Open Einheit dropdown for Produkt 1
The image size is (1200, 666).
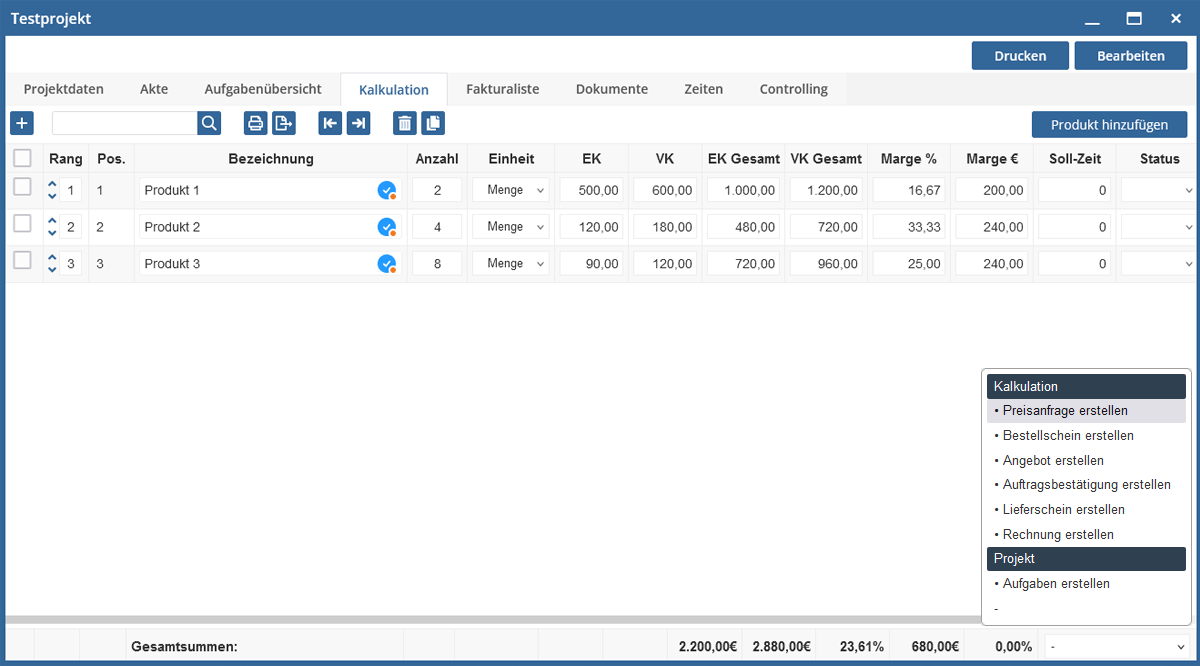tap(511, 190)
